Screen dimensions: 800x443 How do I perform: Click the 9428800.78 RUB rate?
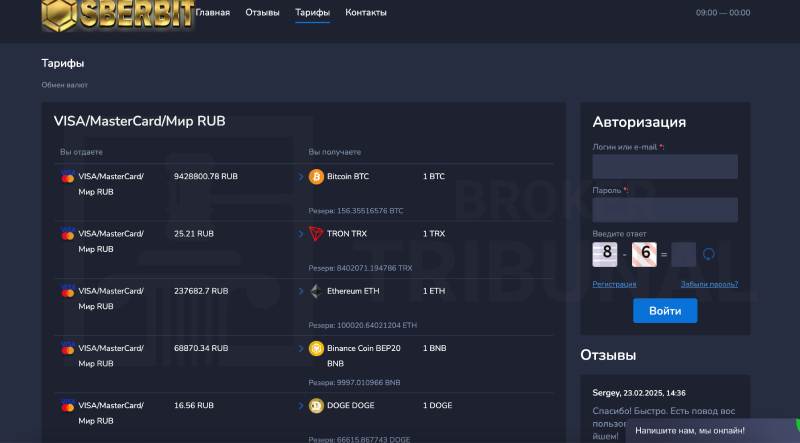coord(206,177)
